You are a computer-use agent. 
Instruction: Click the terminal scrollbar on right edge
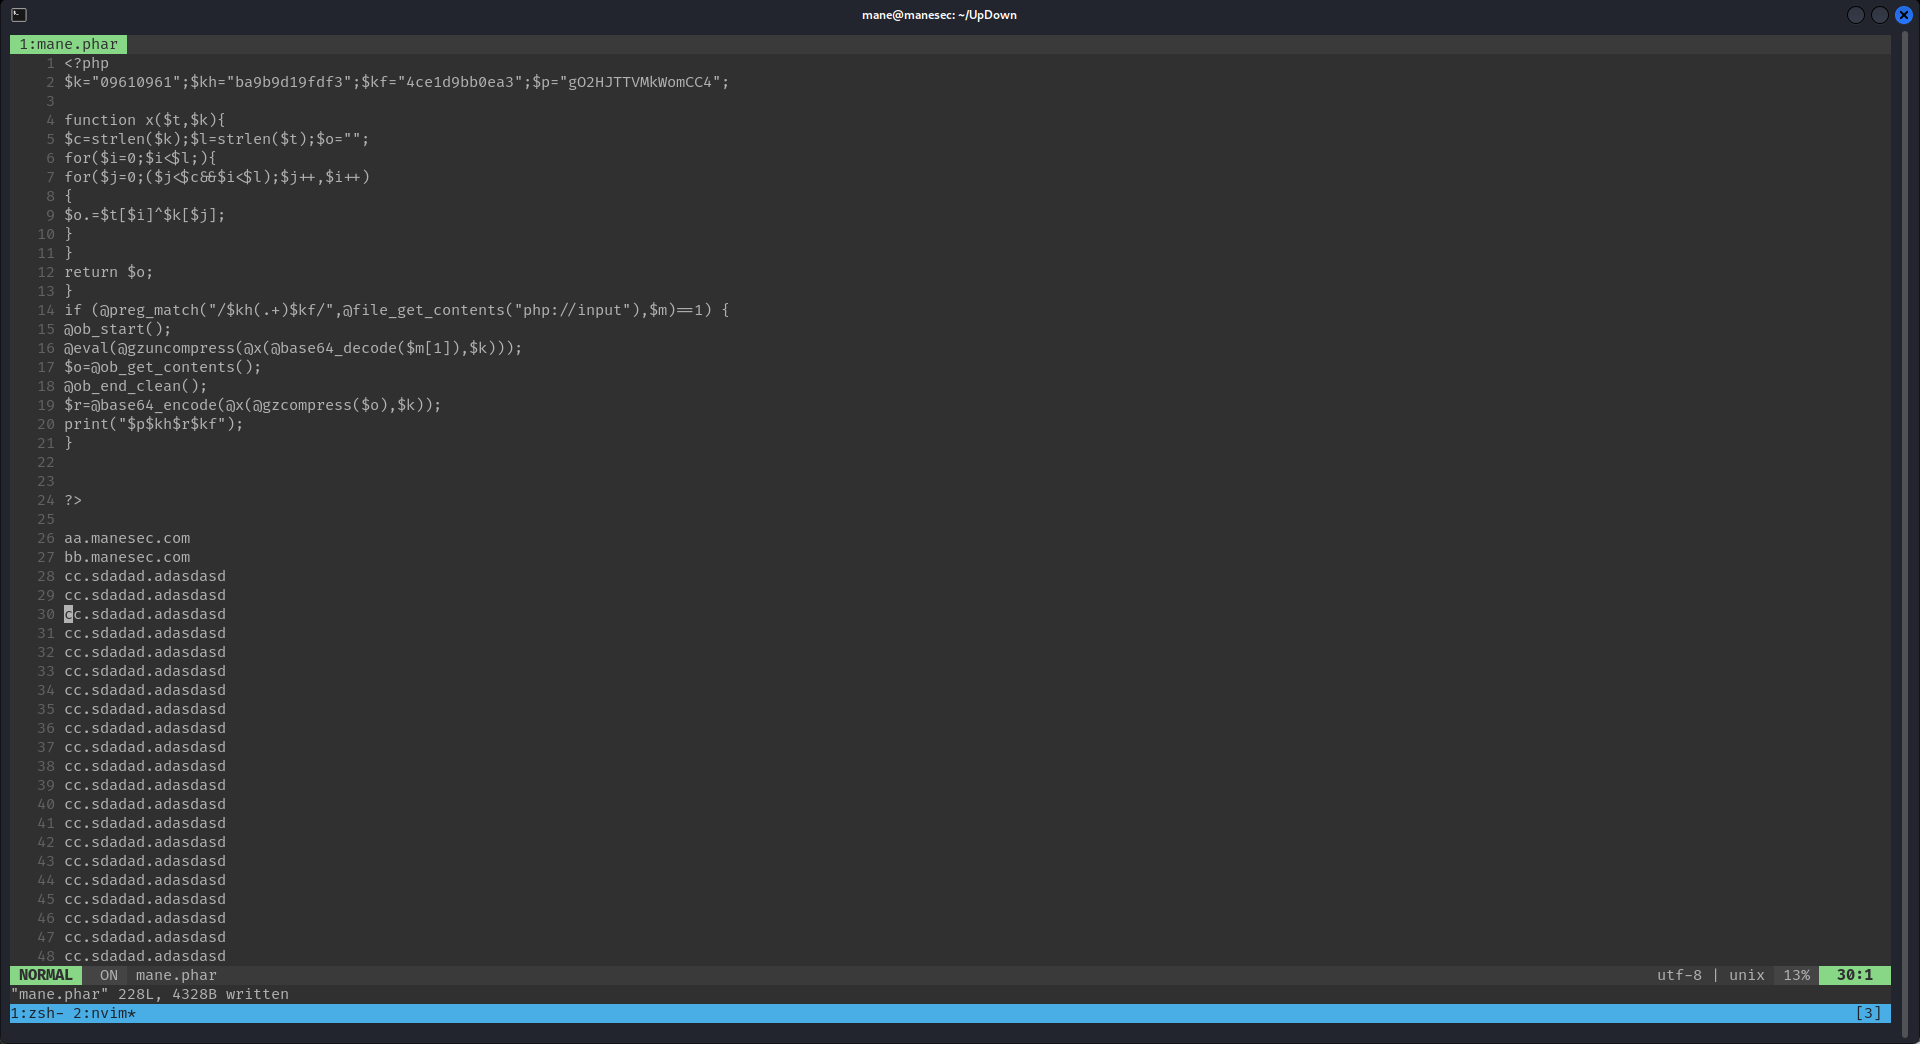[1905, 535]
